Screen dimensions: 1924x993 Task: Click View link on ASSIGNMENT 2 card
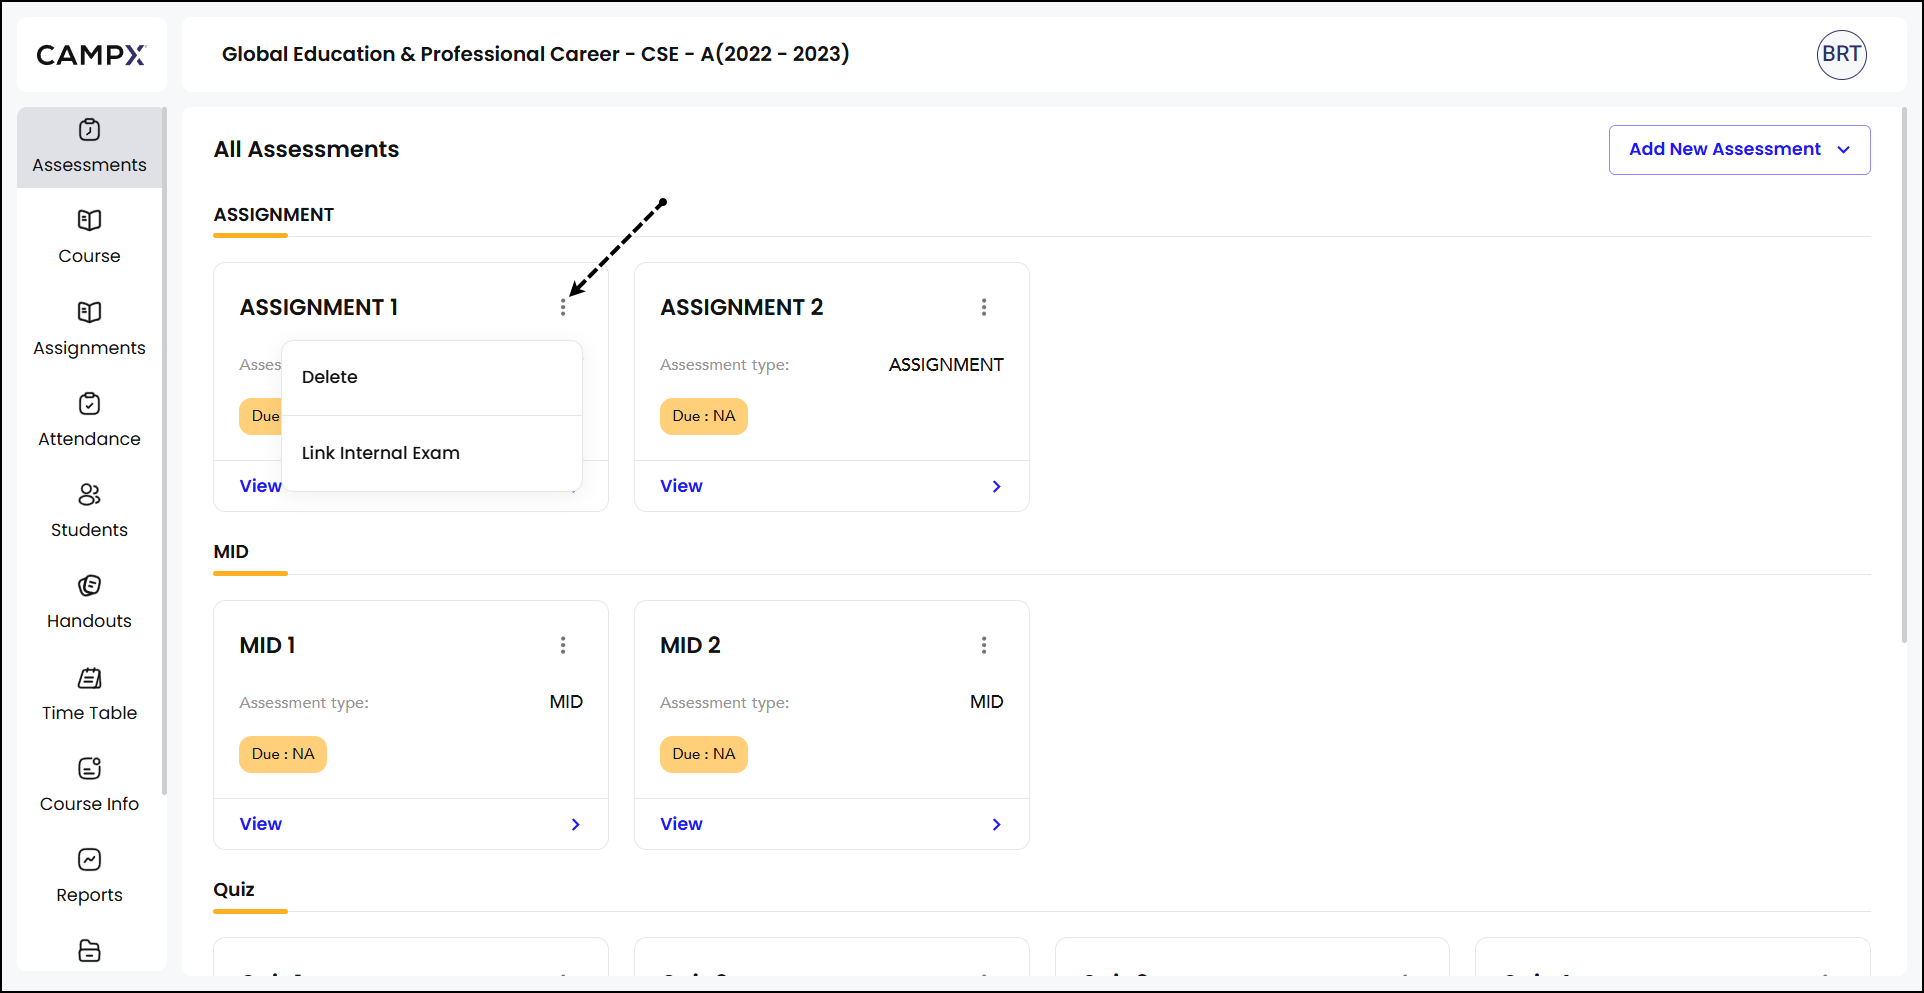[681, 486]
